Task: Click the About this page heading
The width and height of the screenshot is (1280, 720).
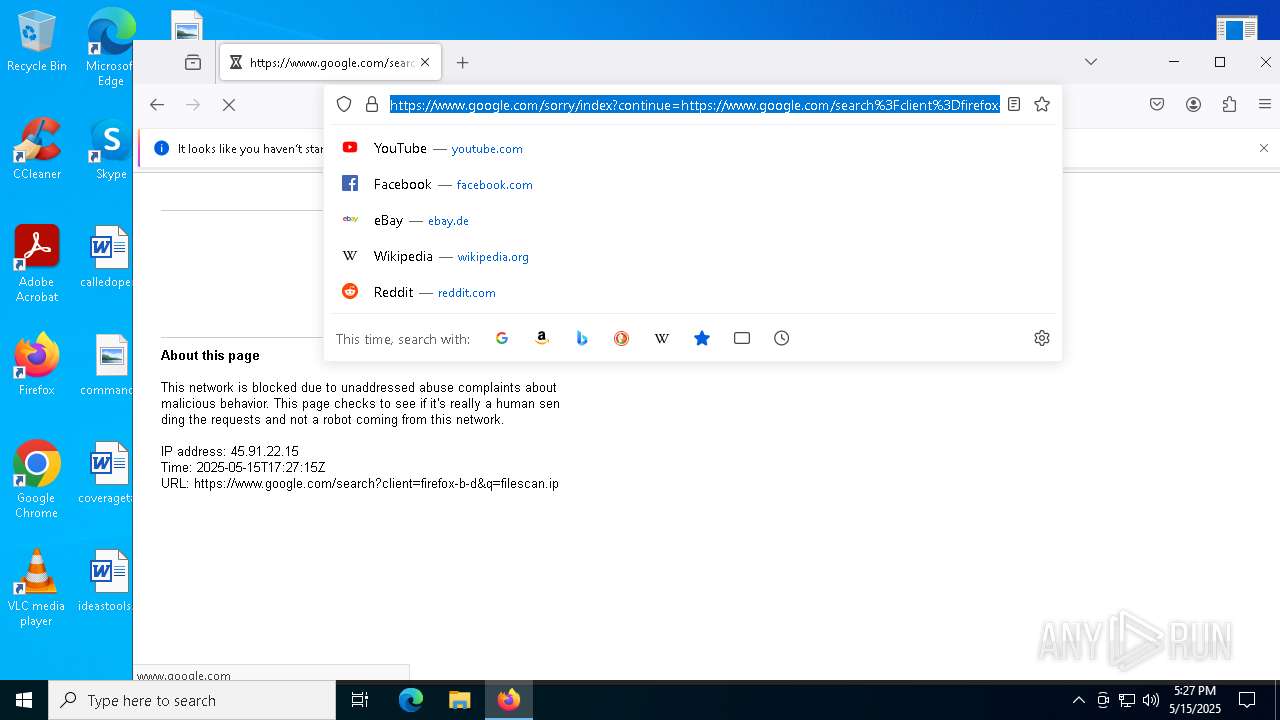Action: coord(210,355)
